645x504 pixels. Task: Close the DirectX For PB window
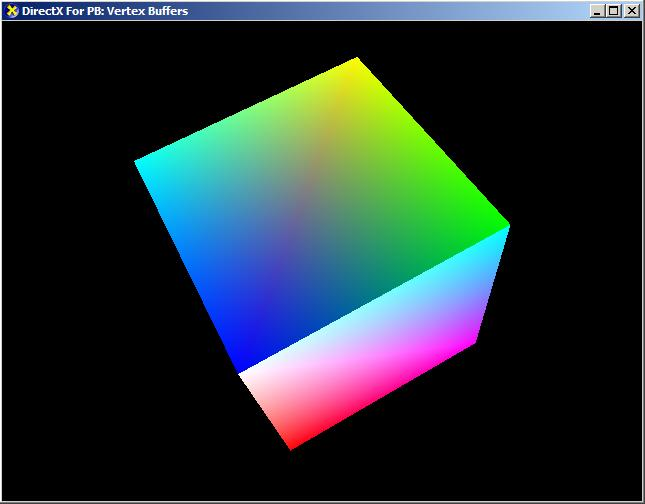631,11
